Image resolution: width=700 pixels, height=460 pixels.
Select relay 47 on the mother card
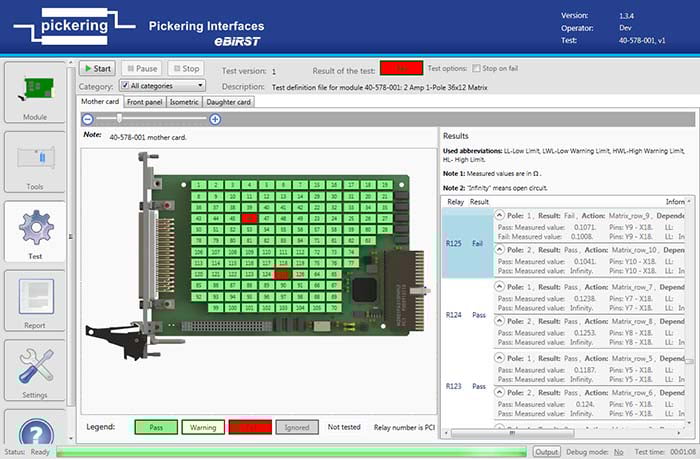[267, 218]
